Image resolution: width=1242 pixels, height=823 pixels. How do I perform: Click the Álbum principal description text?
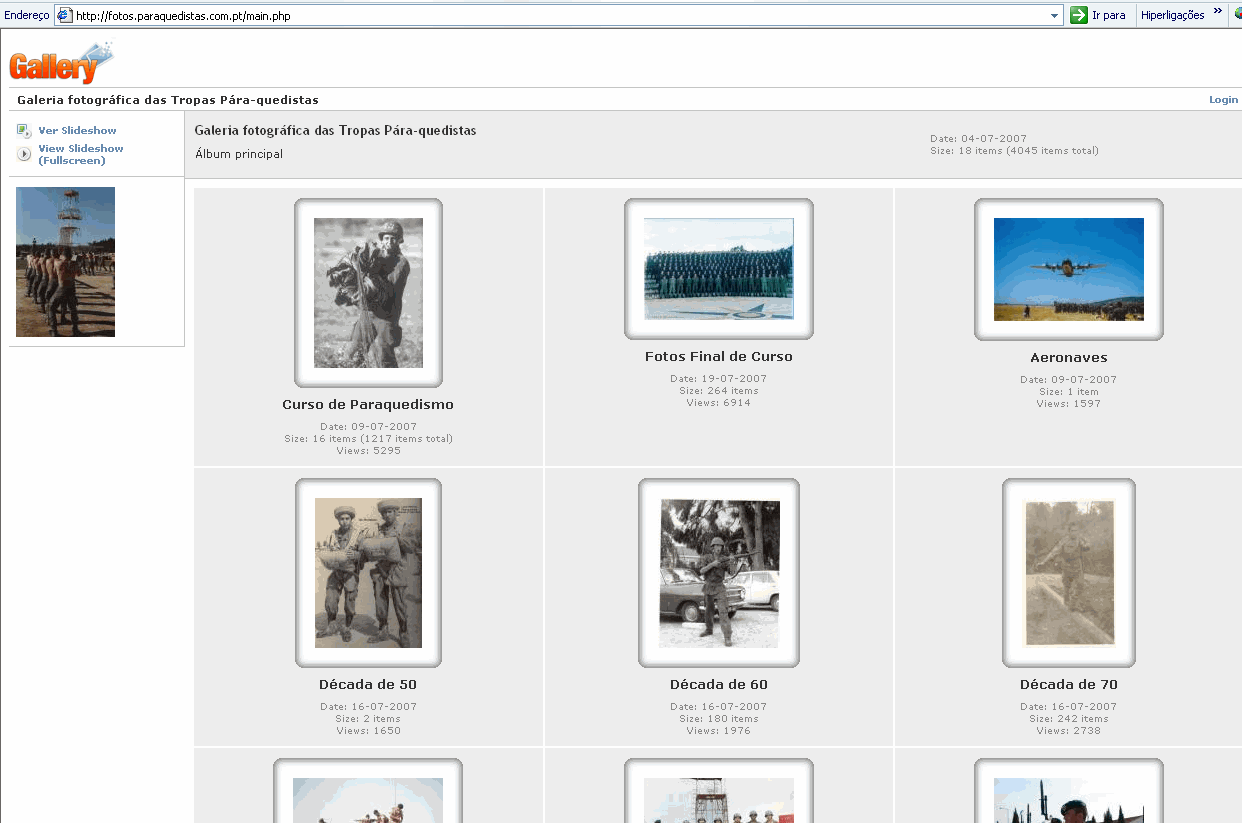pos(239,154)
